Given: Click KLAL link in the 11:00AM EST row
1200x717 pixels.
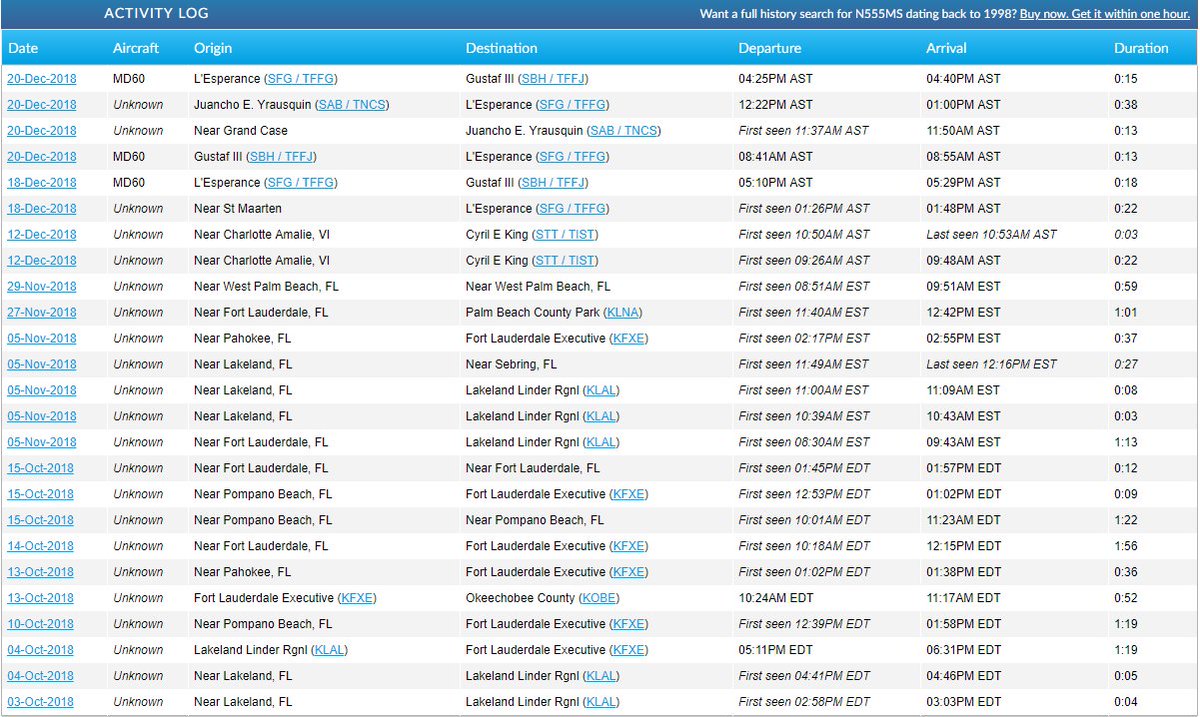Looking at the screenshot, I should click(x=601, y=391).
